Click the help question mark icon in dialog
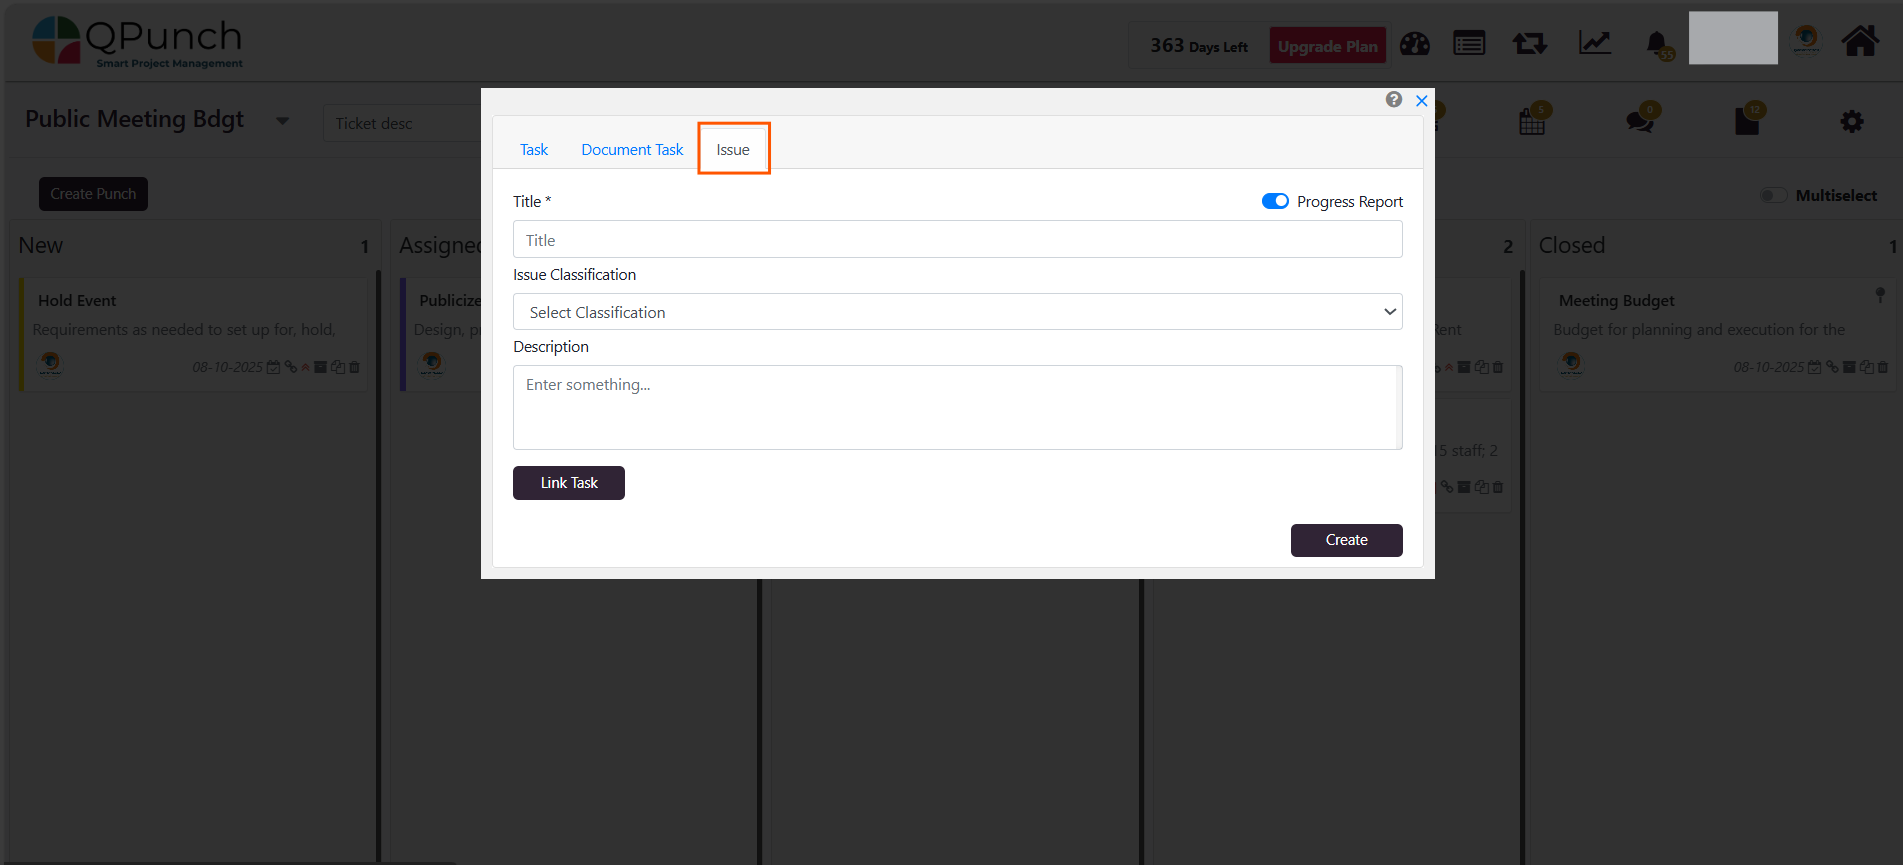Screen dimensions: 1903x865 pyautogui.click(x=1393, y=100)
